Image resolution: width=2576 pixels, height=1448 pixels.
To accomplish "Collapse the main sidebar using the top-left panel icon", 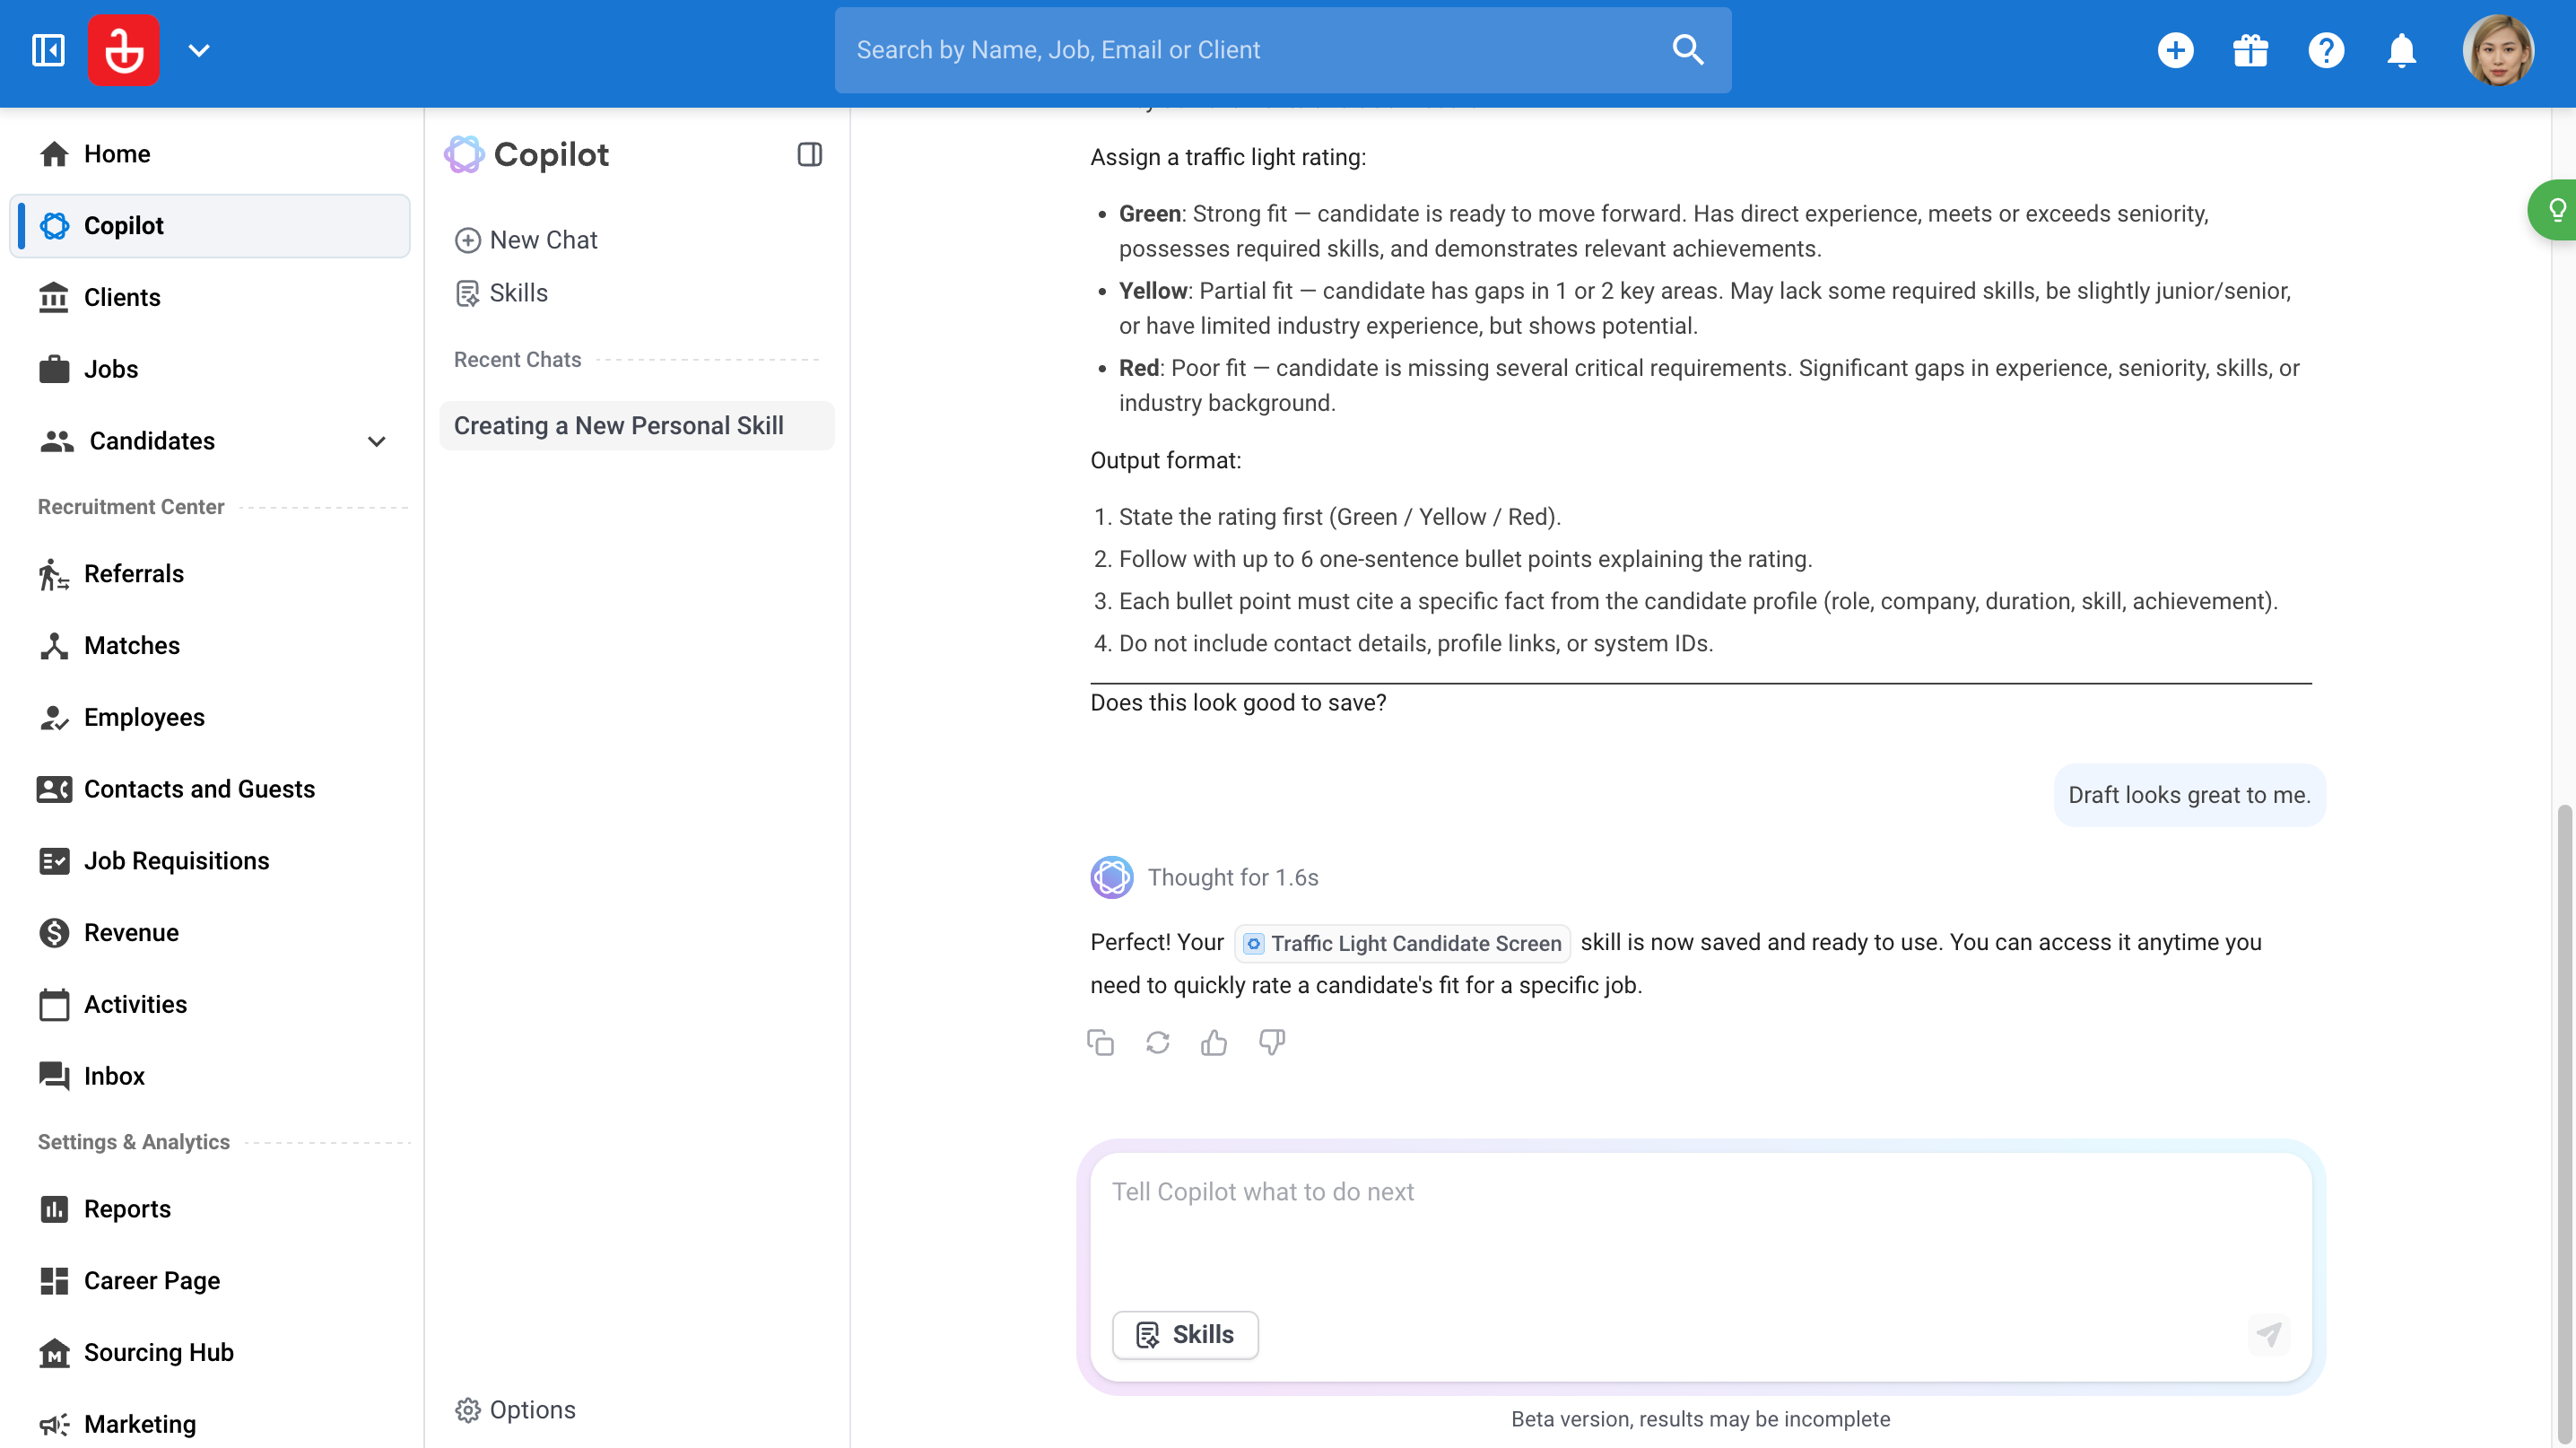I will click(48, 50).
